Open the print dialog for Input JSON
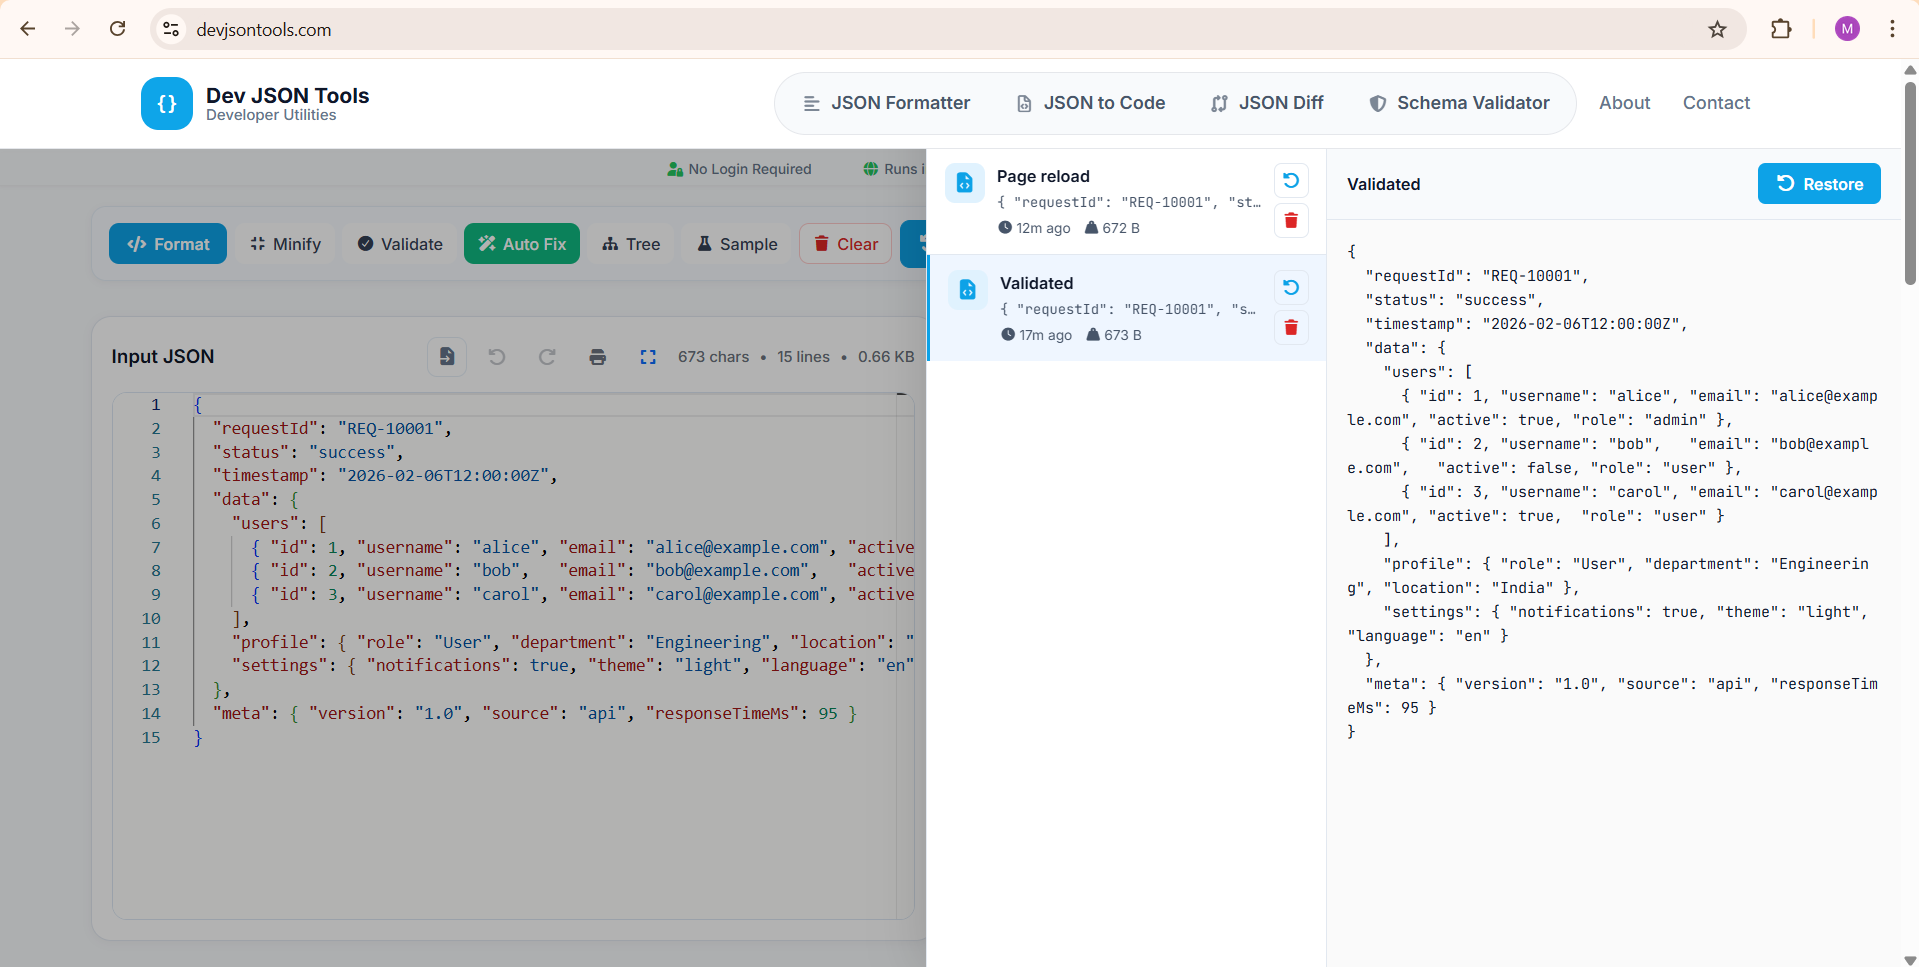1919x967 pixels. (x=597, y=356)
